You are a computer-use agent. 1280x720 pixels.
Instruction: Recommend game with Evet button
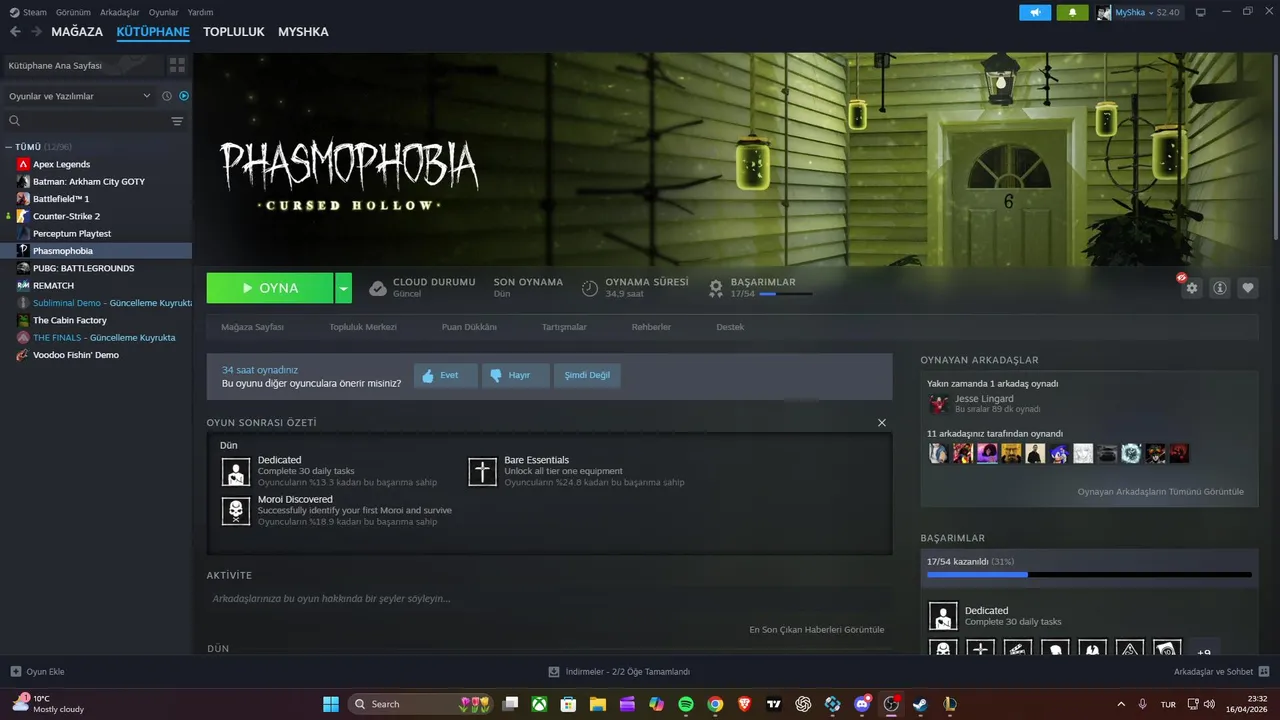(445, 376)
